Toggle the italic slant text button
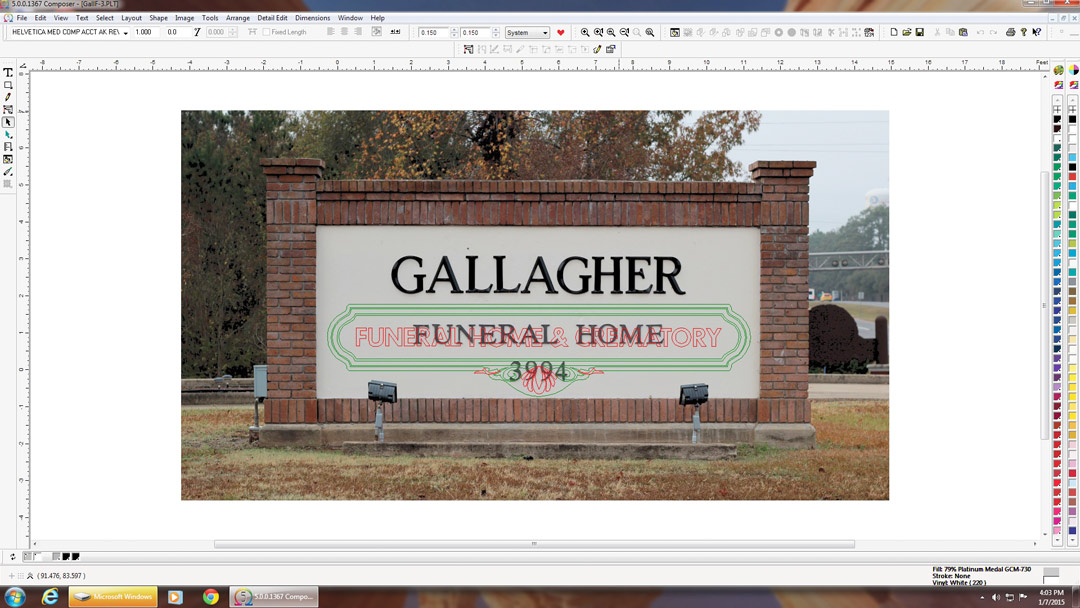The image size is (1080, 608). click(197, 32)
